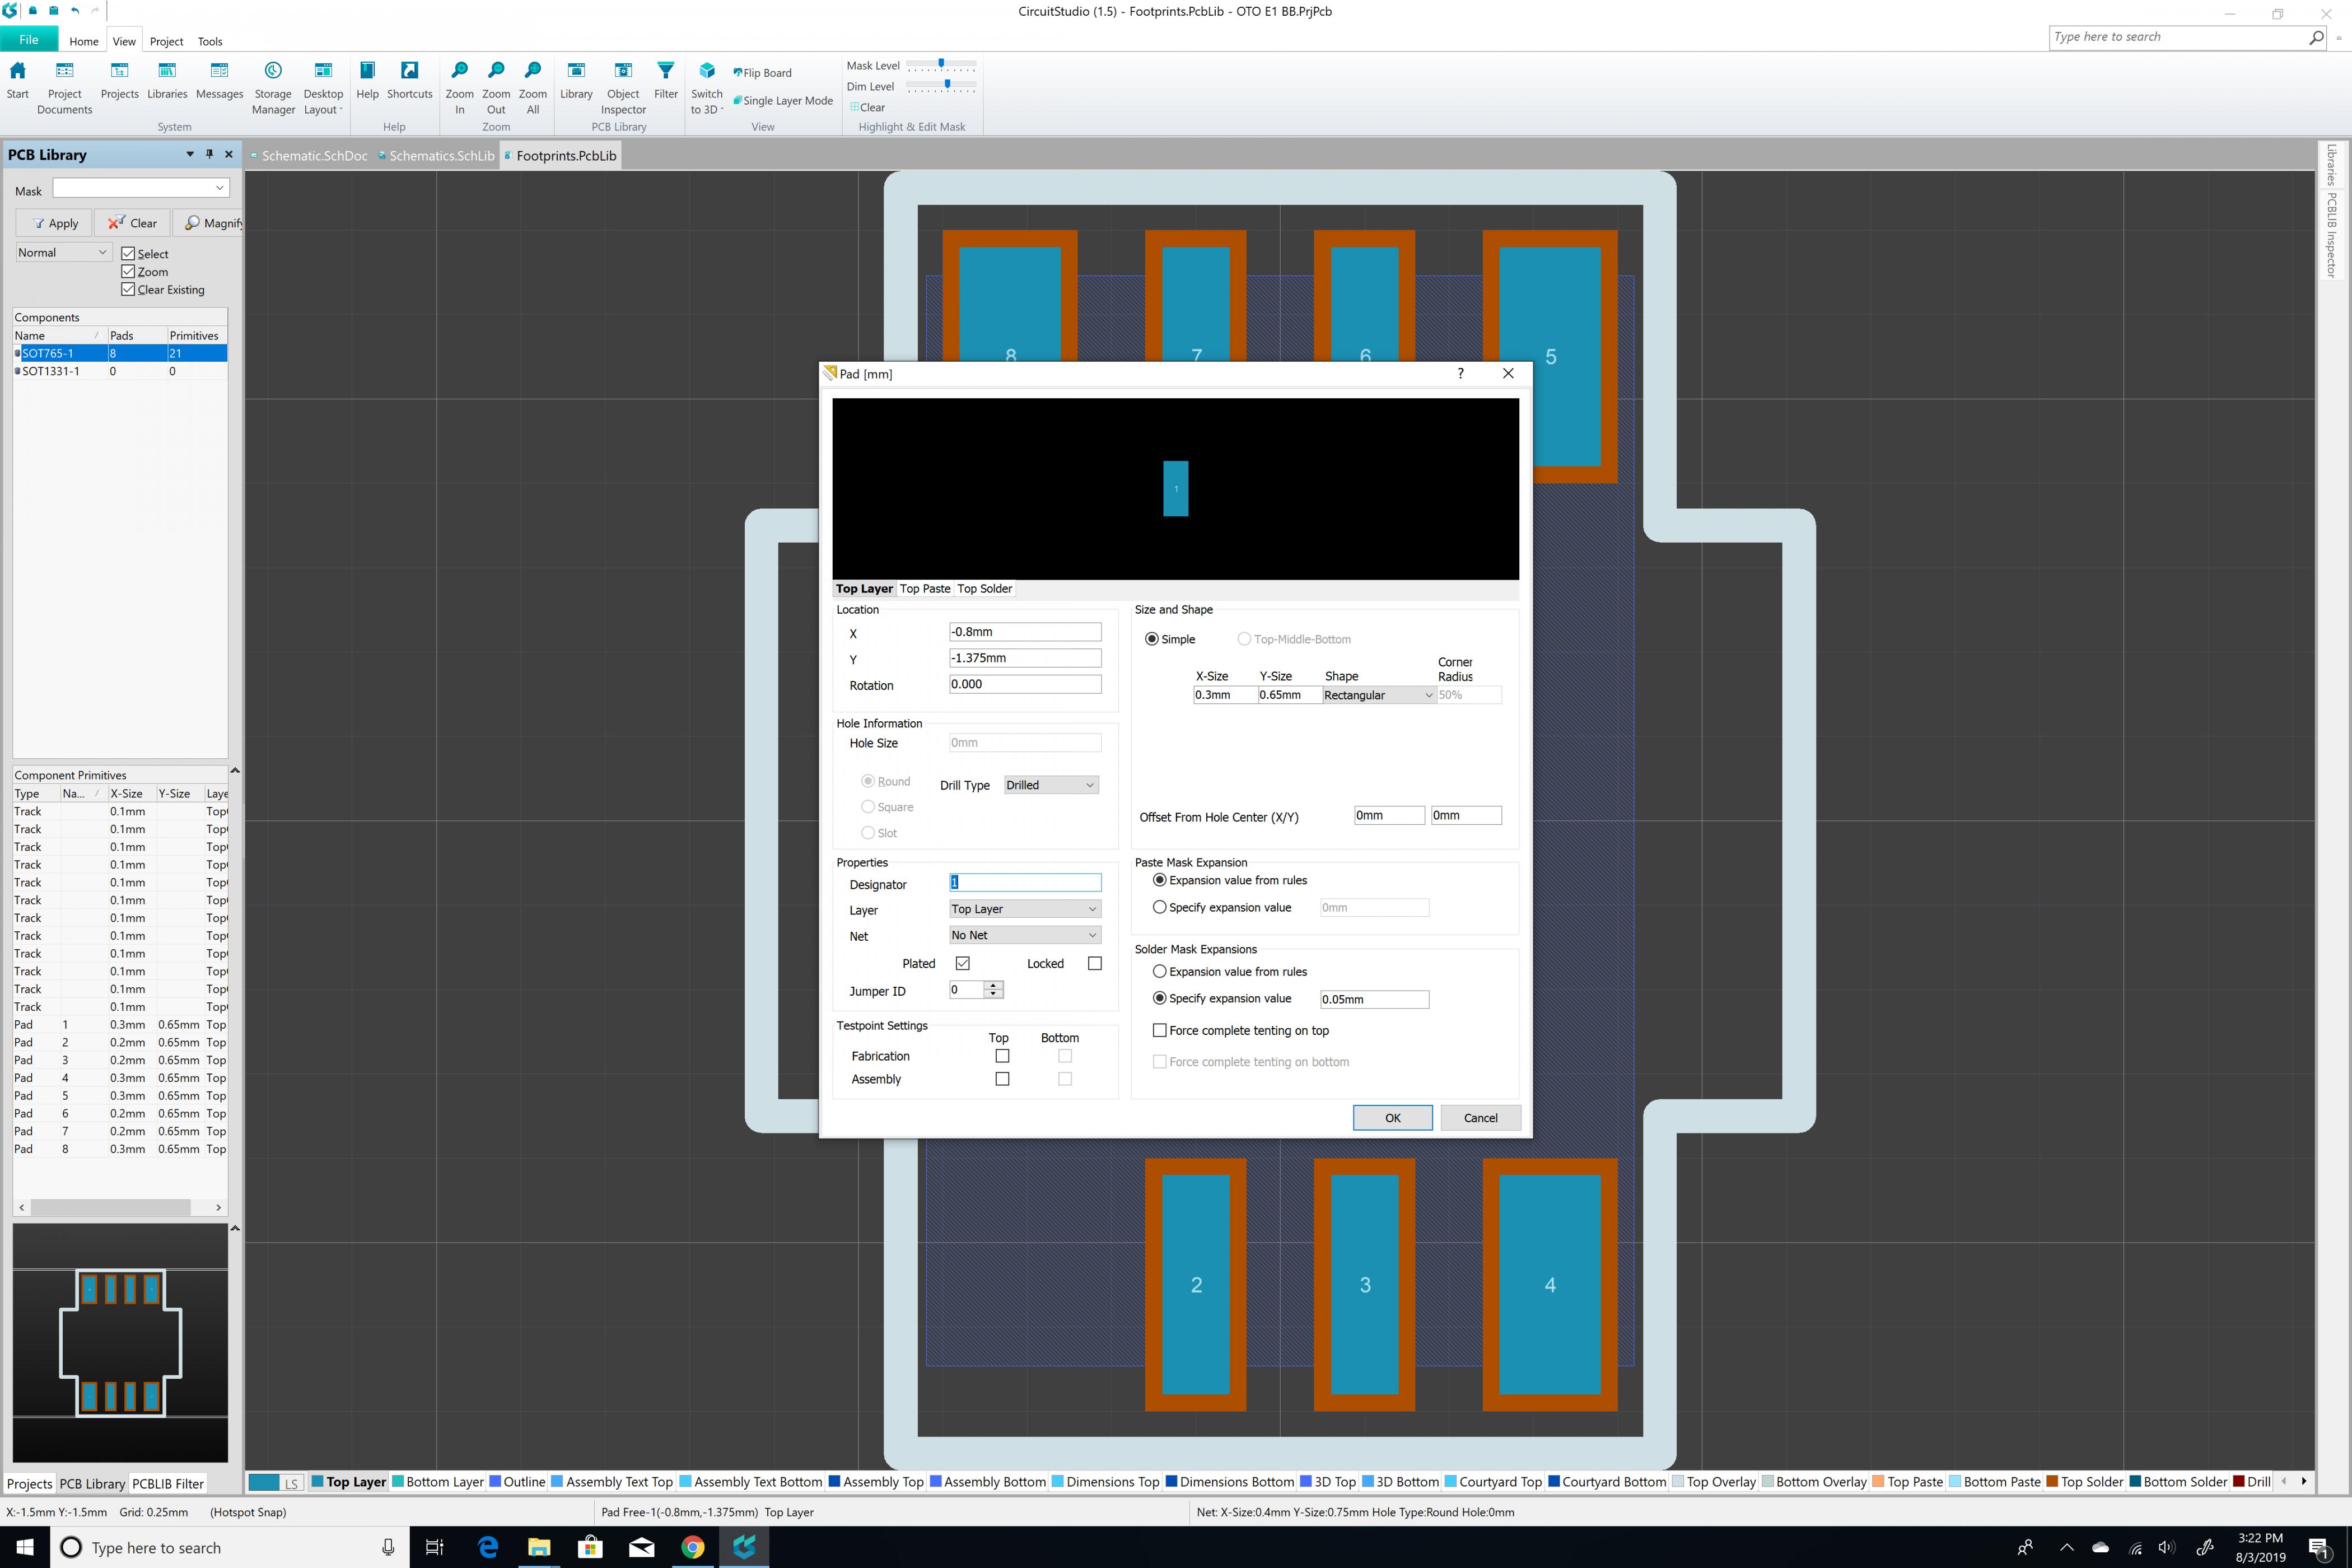2352x1568 pixels.
Task: Open the Mask dropdown
Action: 219,188
